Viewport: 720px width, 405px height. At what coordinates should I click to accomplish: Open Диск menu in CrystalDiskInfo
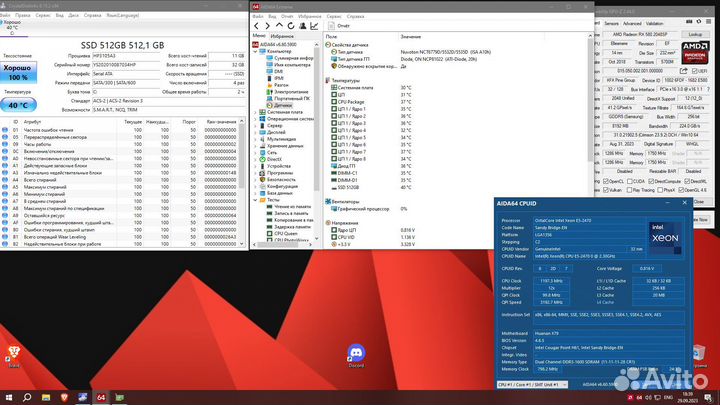(73, 15)
